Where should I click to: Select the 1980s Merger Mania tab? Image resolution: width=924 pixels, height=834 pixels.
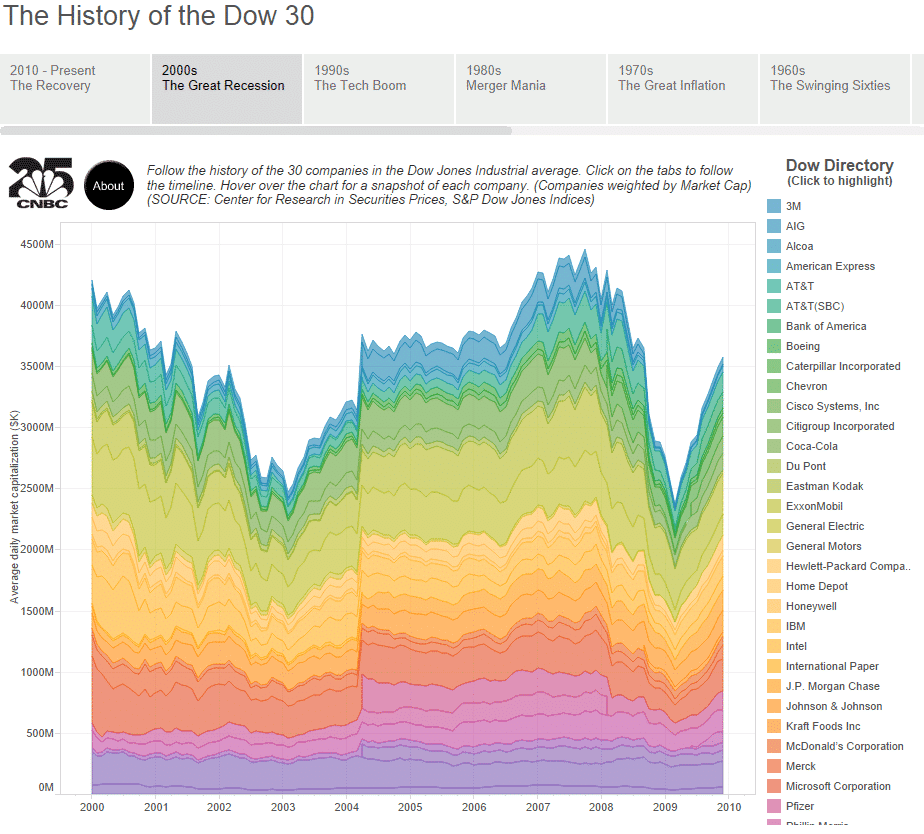tap(530, 88)
